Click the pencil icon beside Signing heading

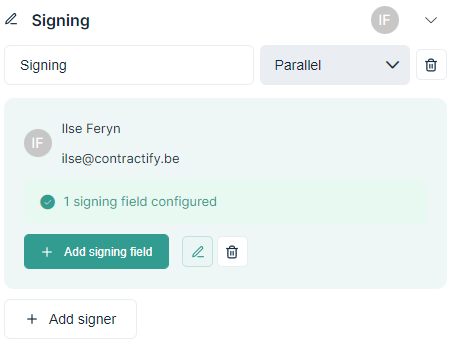click(x=11, y=19)
